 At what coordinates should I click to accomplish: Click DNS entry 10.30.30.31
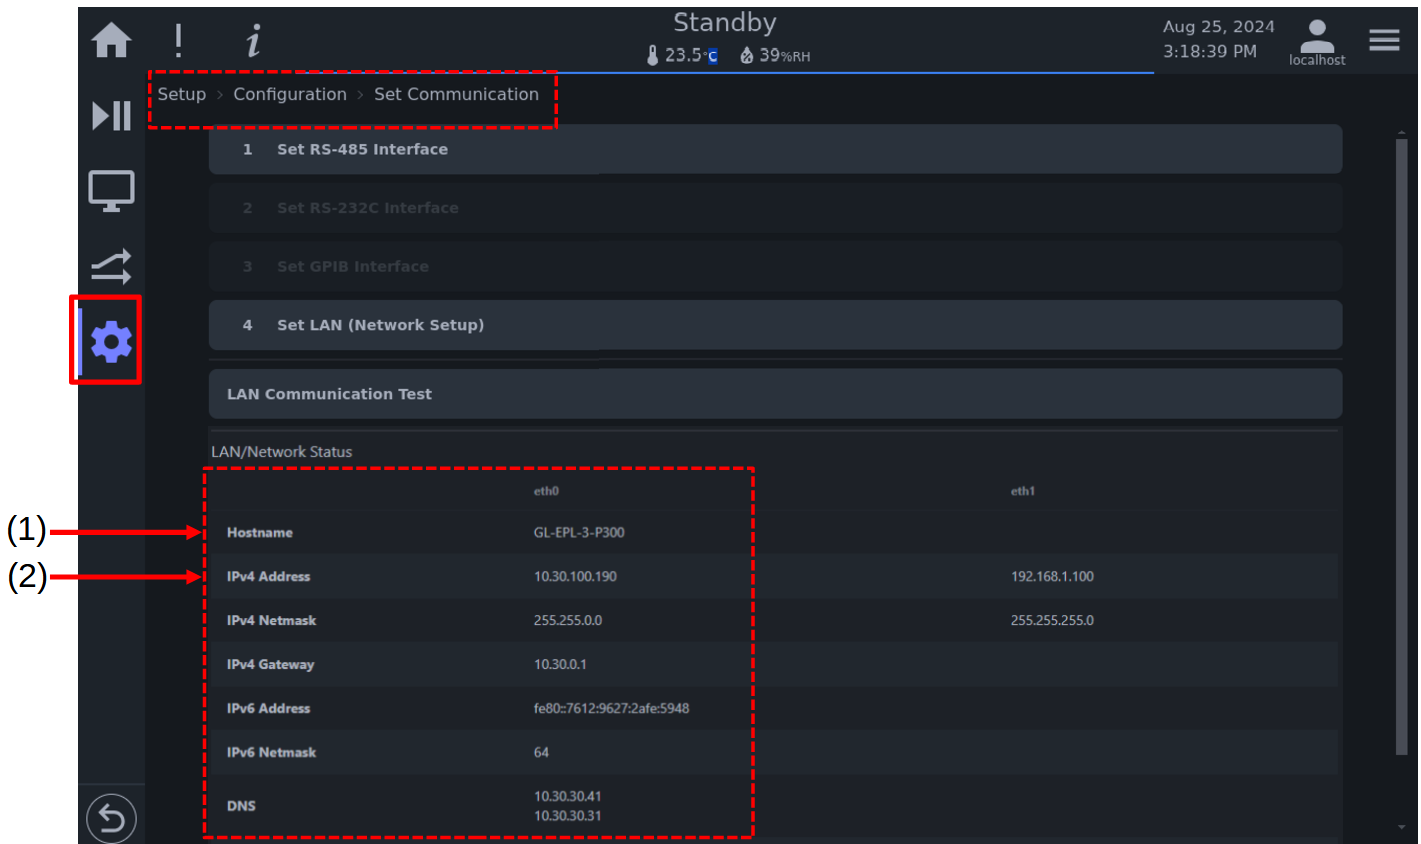tap(567, 816)
